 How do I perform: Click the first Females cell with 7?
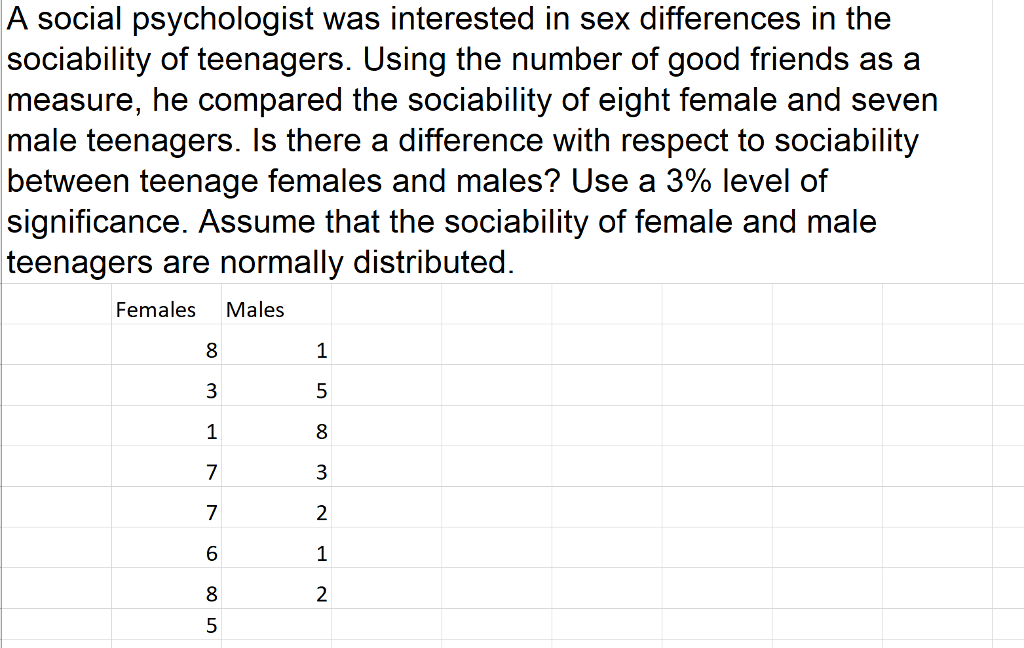coord(166,466)
